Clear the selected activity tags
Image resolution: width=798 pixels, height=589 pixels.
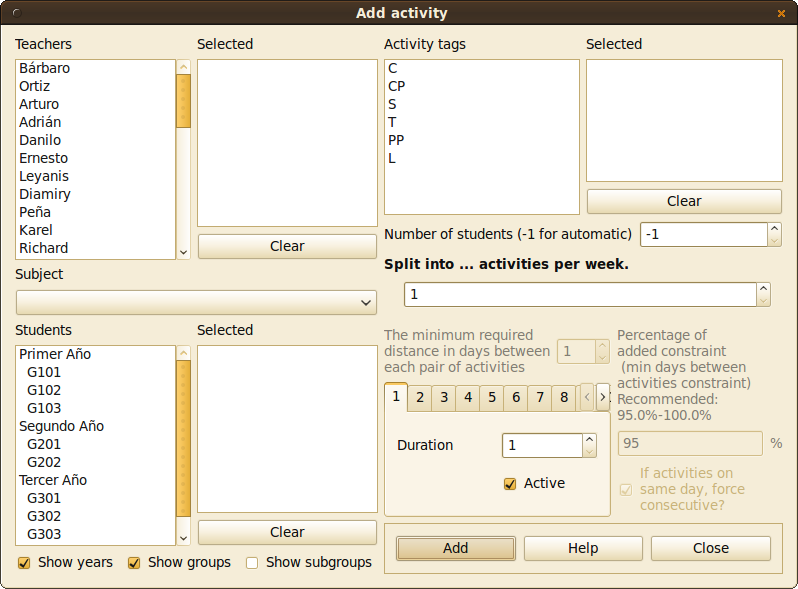(x=684, y=201)
